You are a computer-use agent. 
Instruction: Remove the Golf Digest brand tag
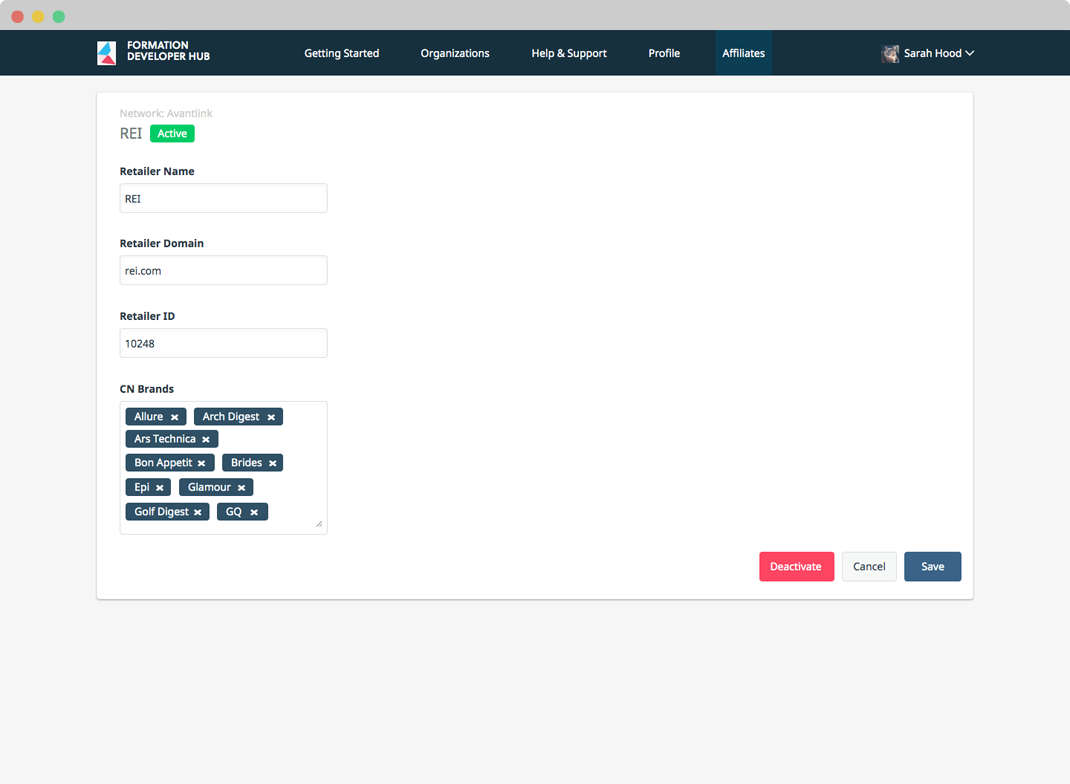point(198,512)
